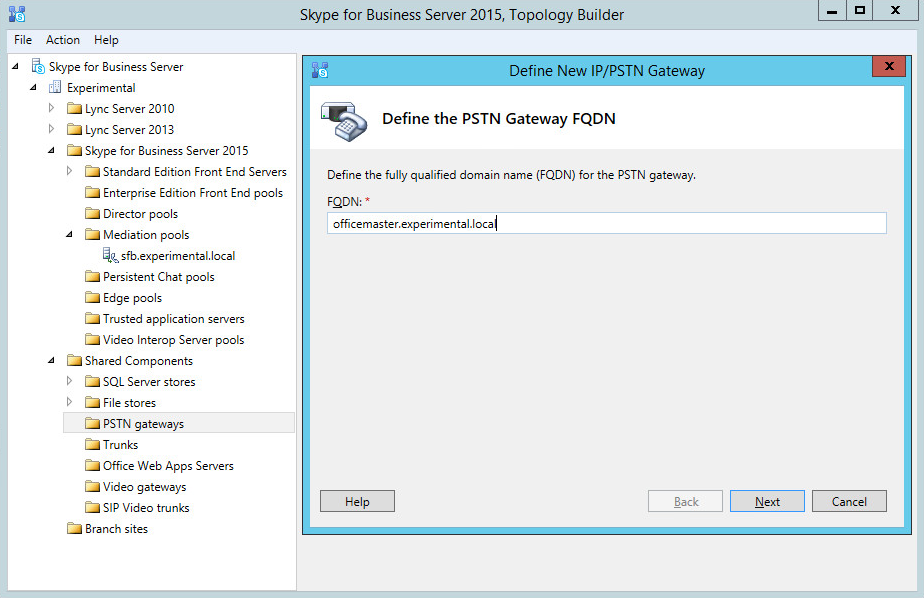
Task: Expand the SQL Server stores node
Action: coord(69,381)
